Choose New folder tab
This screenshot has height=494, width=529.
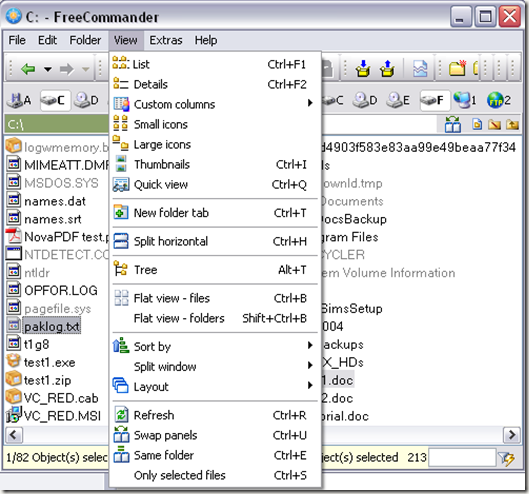coord(215,213)
